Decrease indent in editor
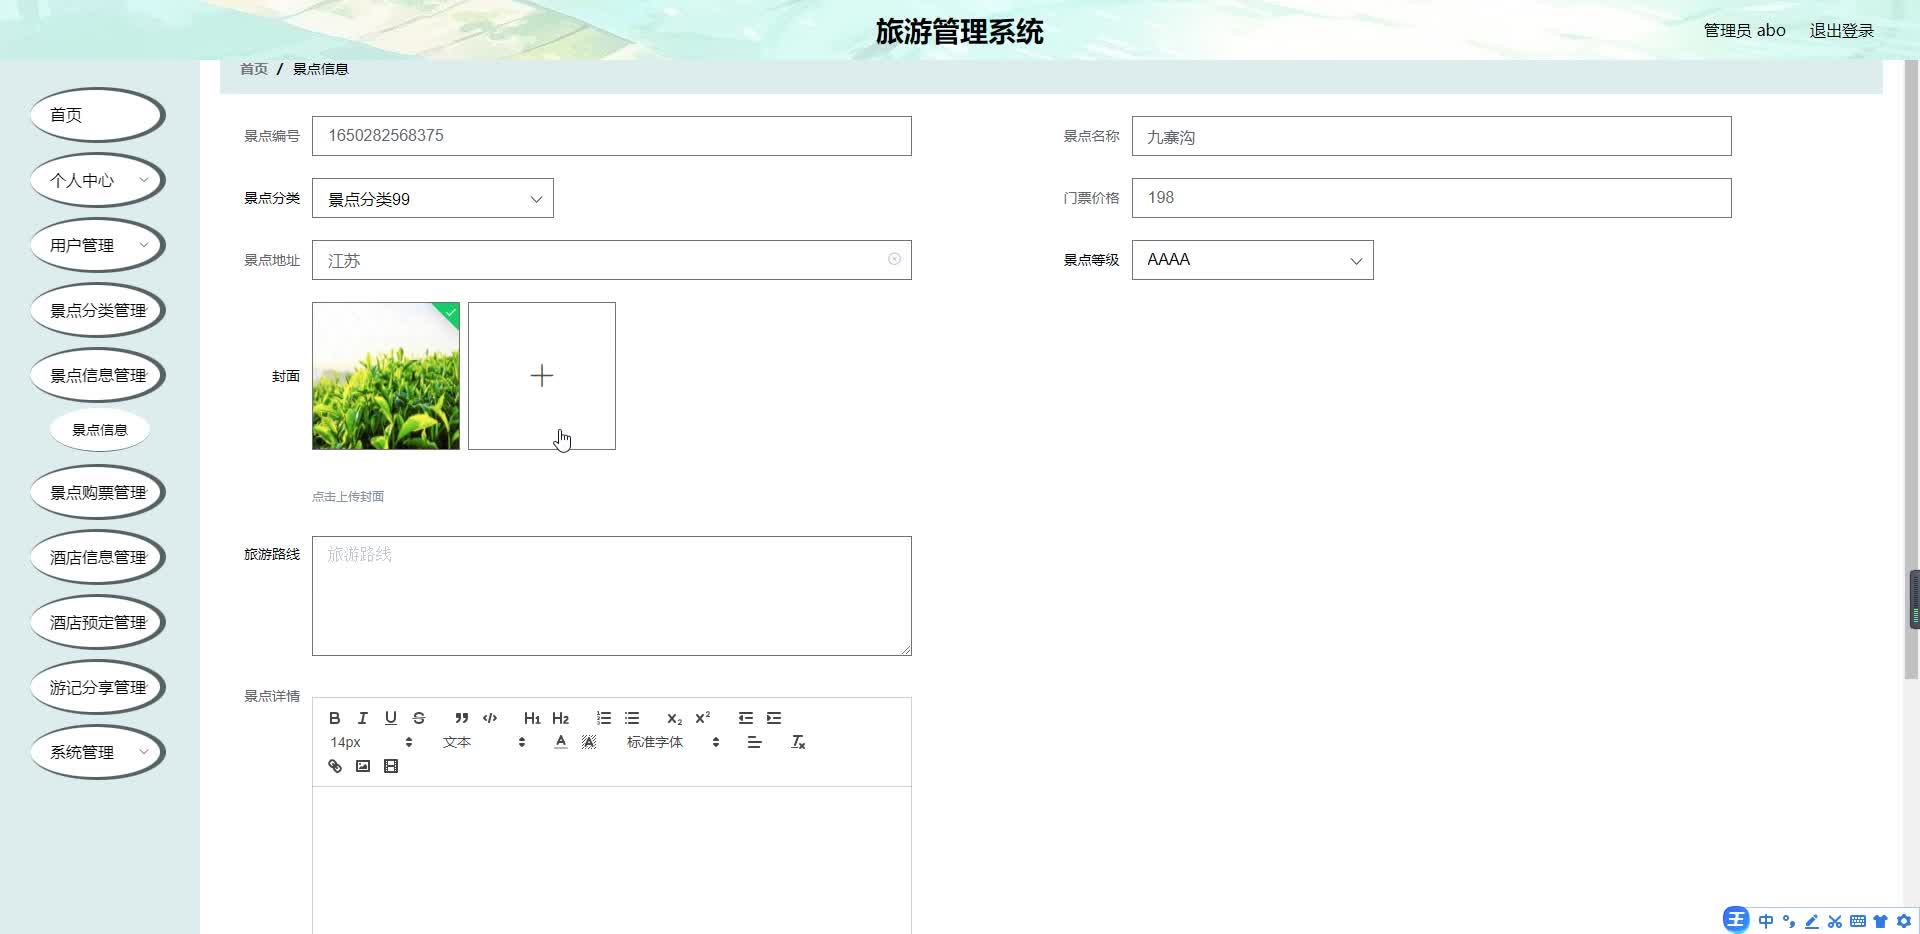 [746, 718]
